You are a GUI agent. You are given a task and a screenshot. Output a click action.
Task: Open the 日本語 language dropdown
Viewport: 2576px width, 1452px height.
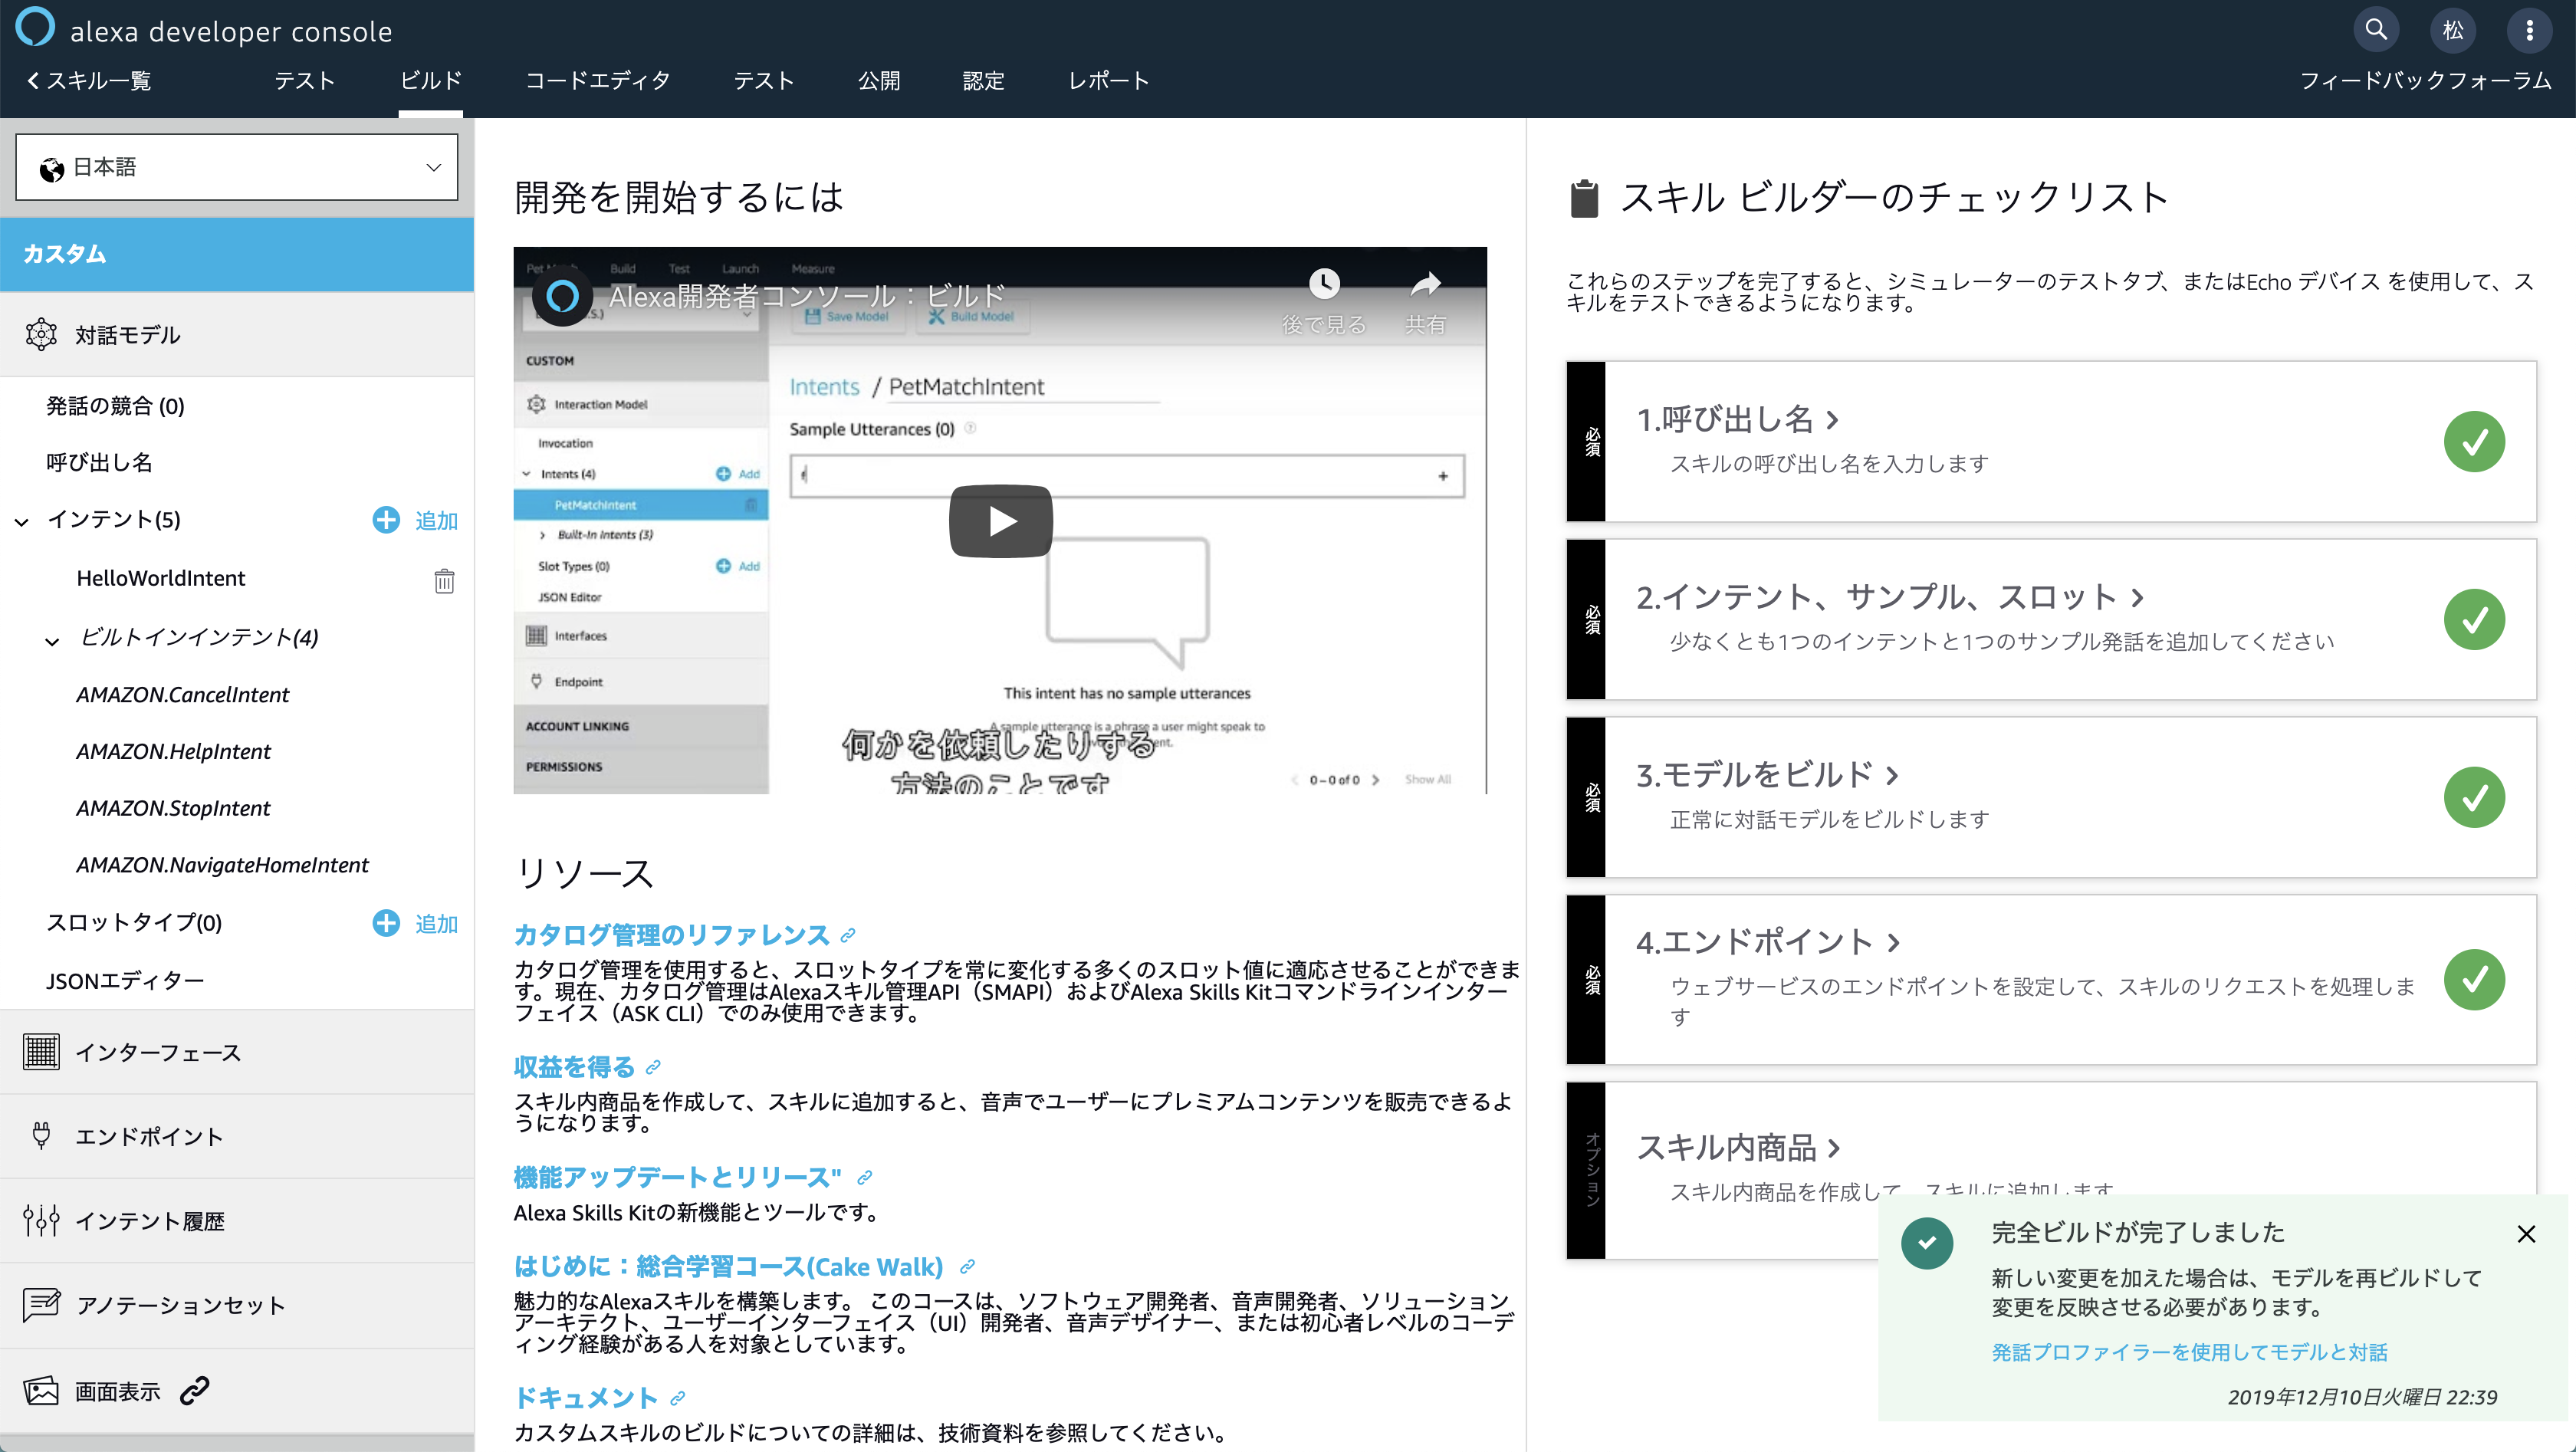pyautogui.click(x=237, y=167)
